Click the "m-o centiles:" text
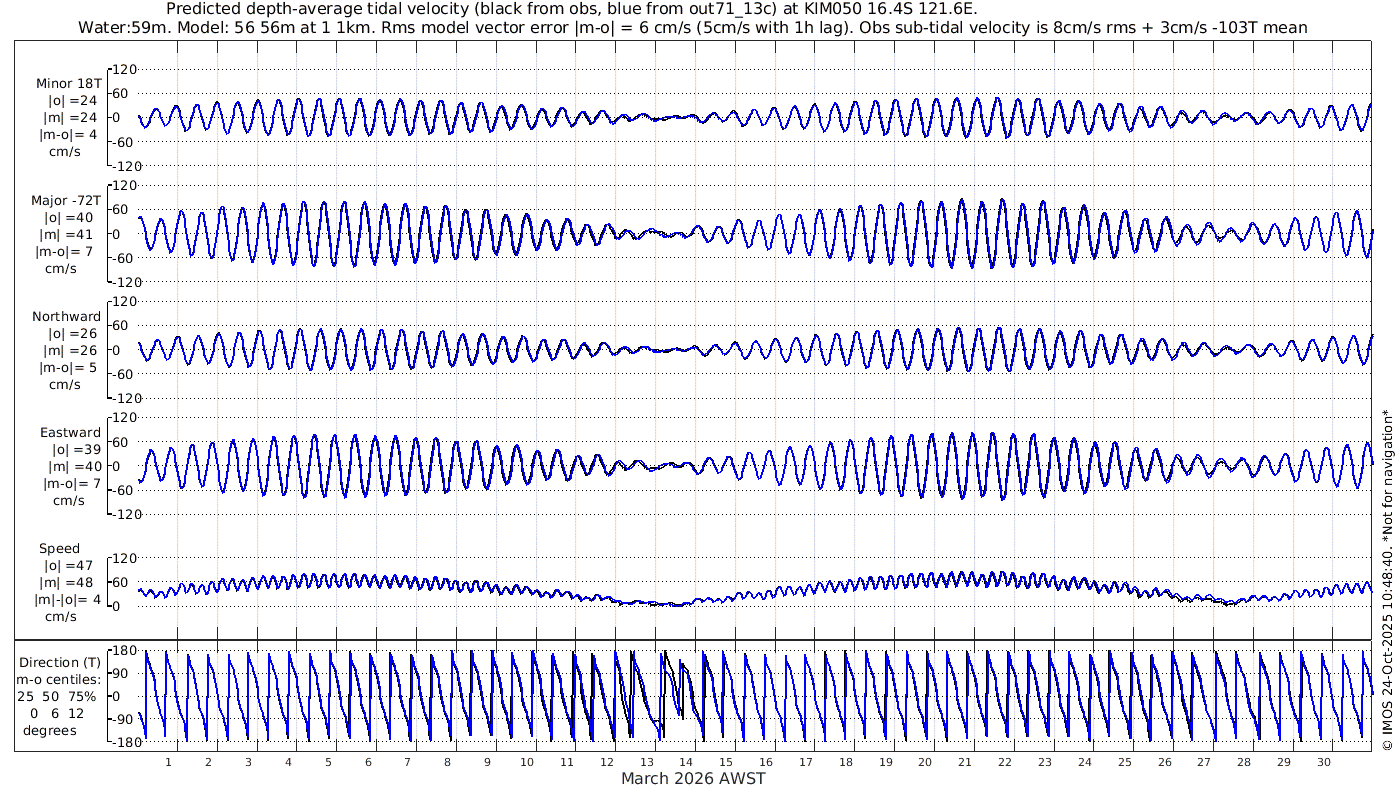This screenshot has width=1400, height=800. click(x=59, y=680)
